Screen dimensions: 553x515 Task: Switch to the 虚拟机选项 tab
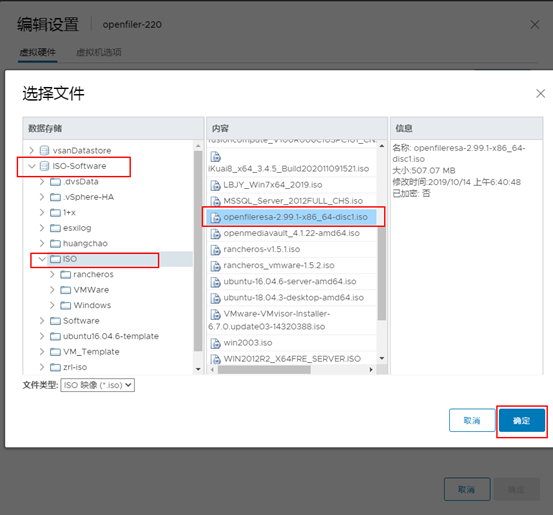[x=99, y=53]
